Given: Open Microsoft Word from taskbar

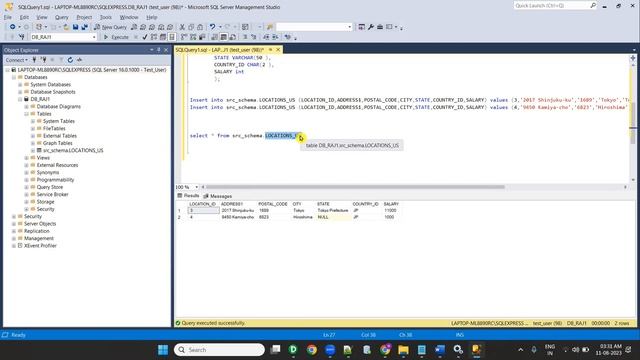Looking at the screenshot, I should [440, 350].
